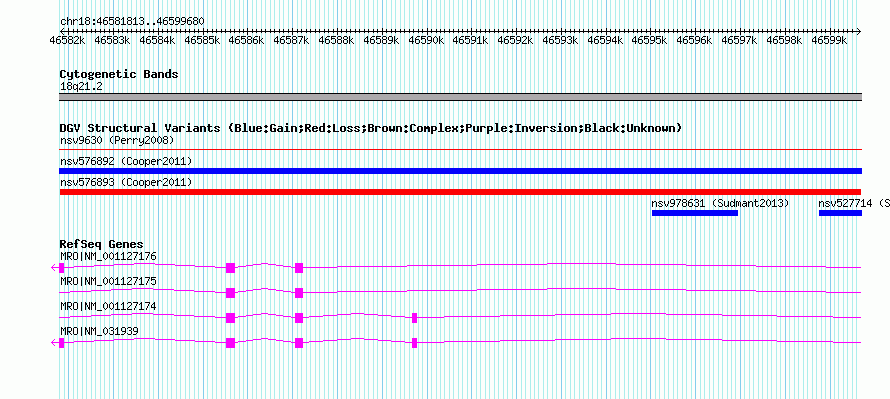The image size is (890, 399).
Task: Click the 46598k ruler tick label
Action: [x=784, y=41]
